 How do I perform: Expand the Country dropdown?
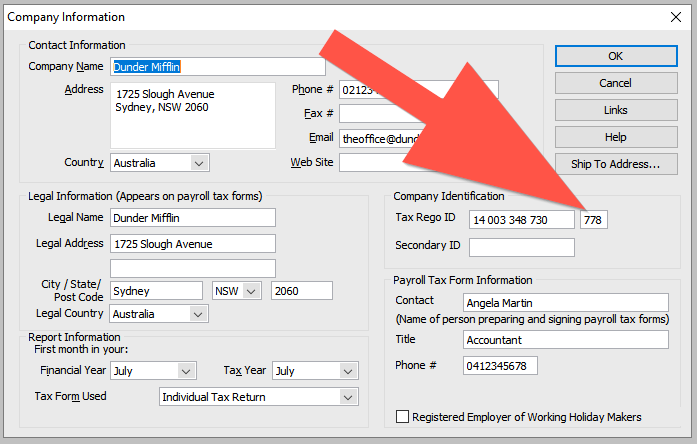199,163
